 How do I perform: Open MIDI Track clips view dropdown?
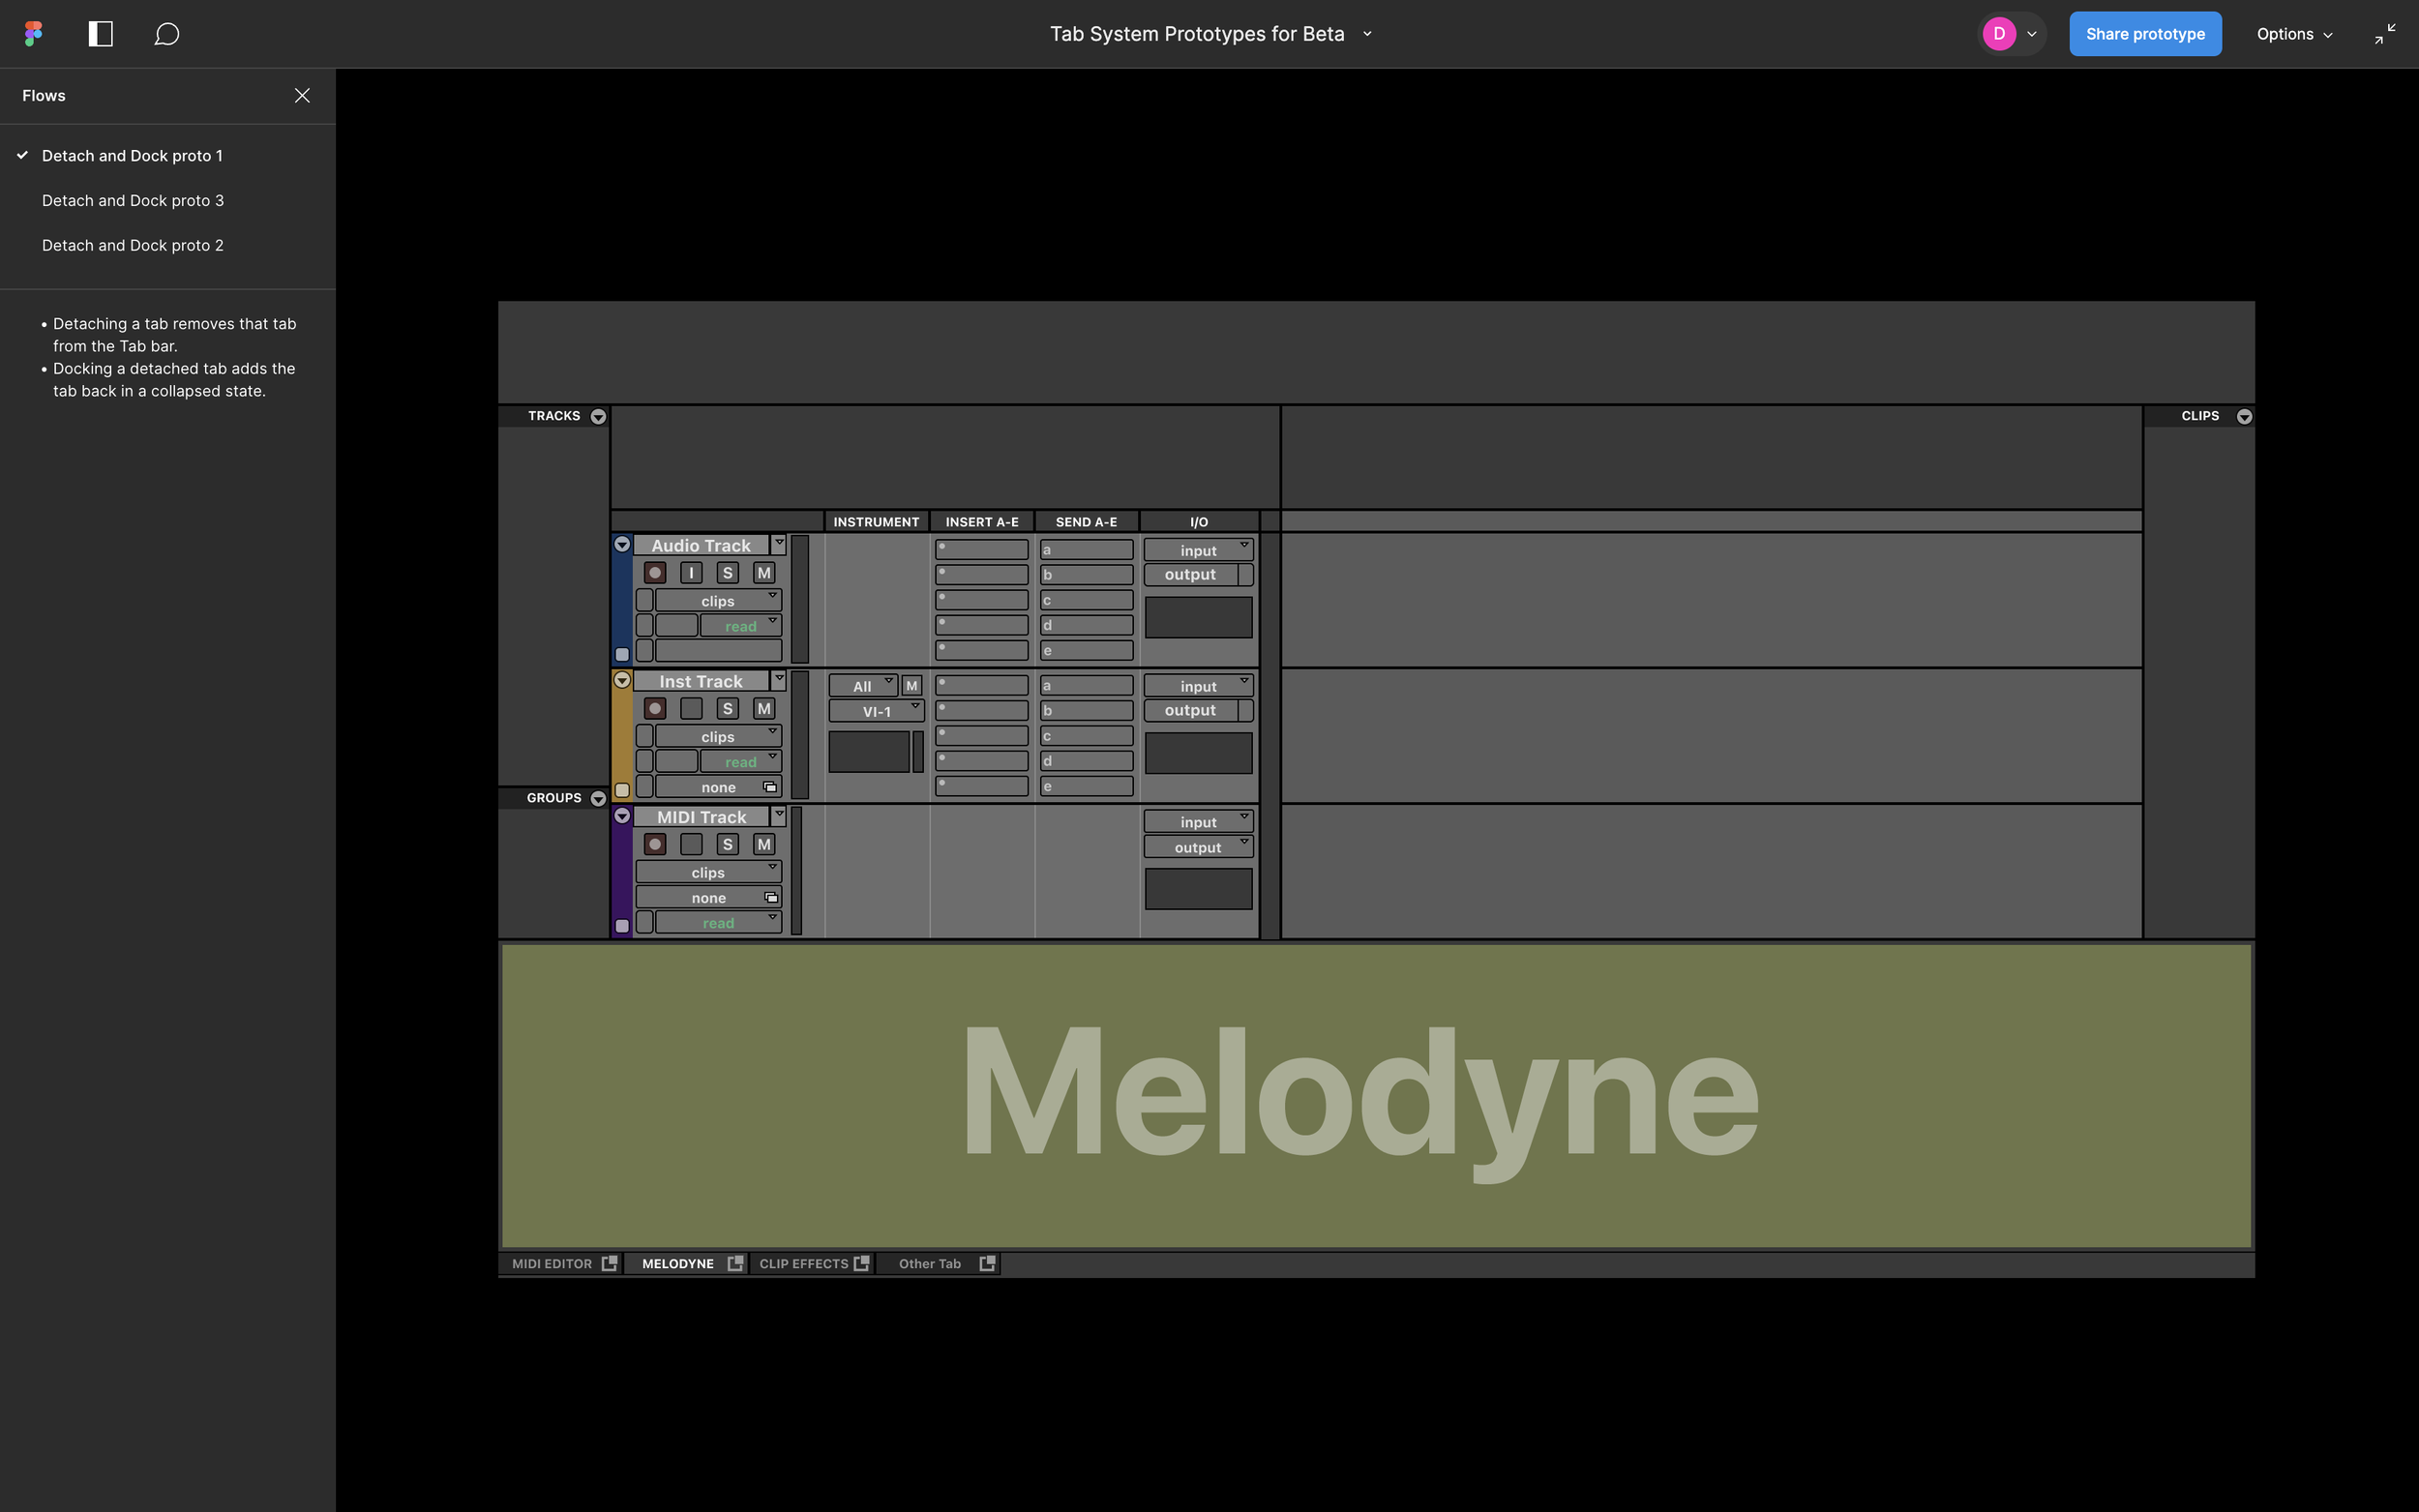point(708,873)
